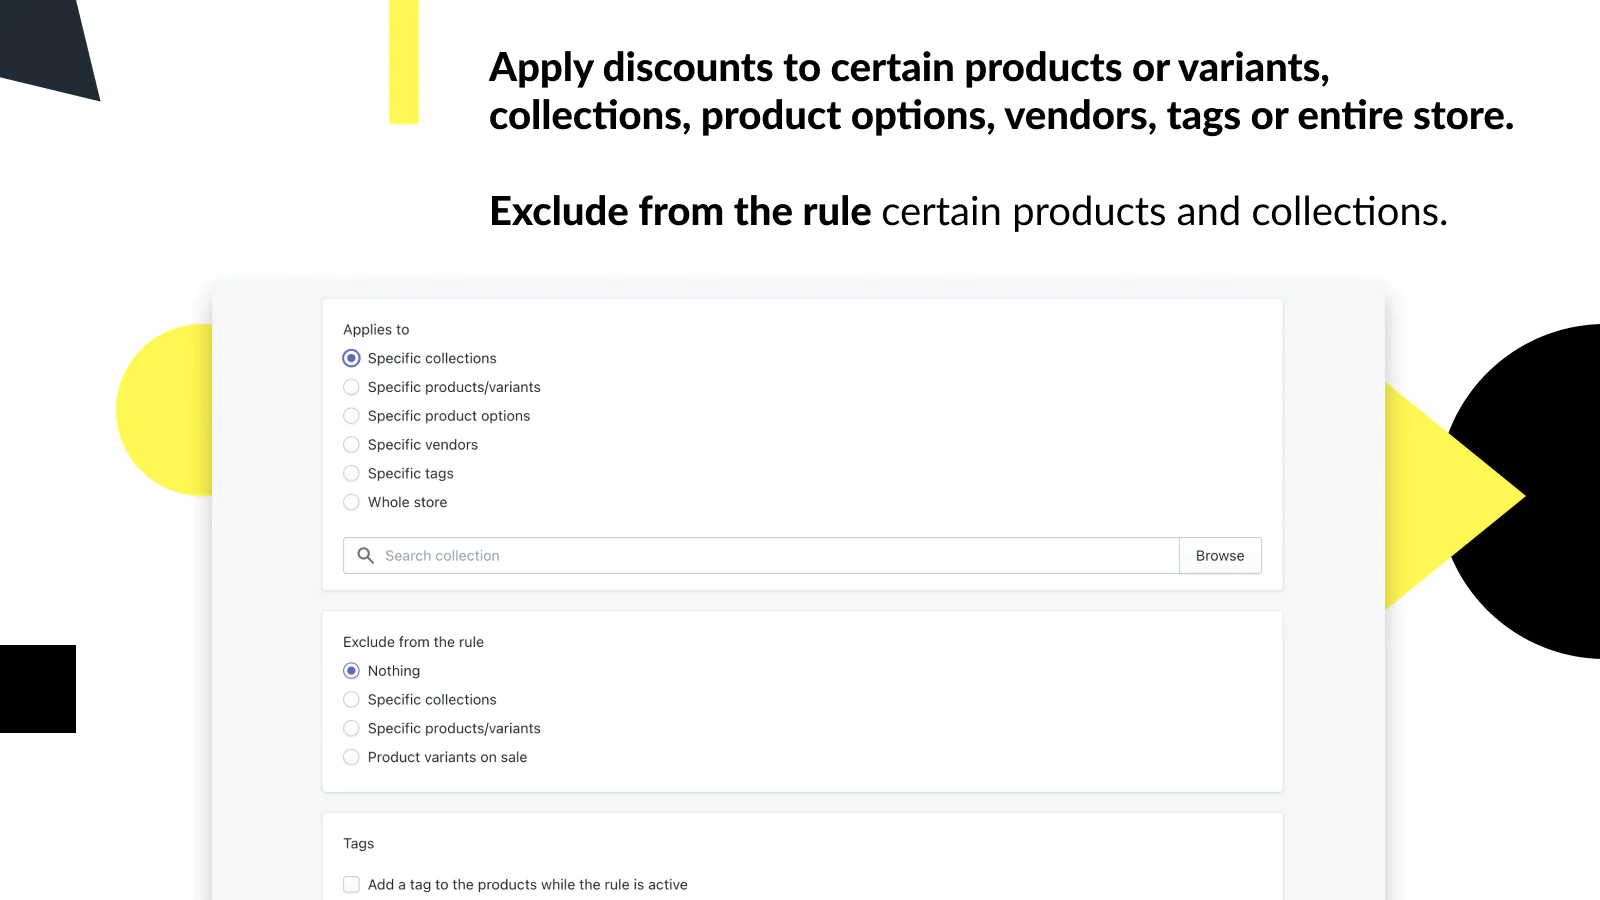Choose Specific products/variants under Applies to
1600x900 pixels.
351,387
